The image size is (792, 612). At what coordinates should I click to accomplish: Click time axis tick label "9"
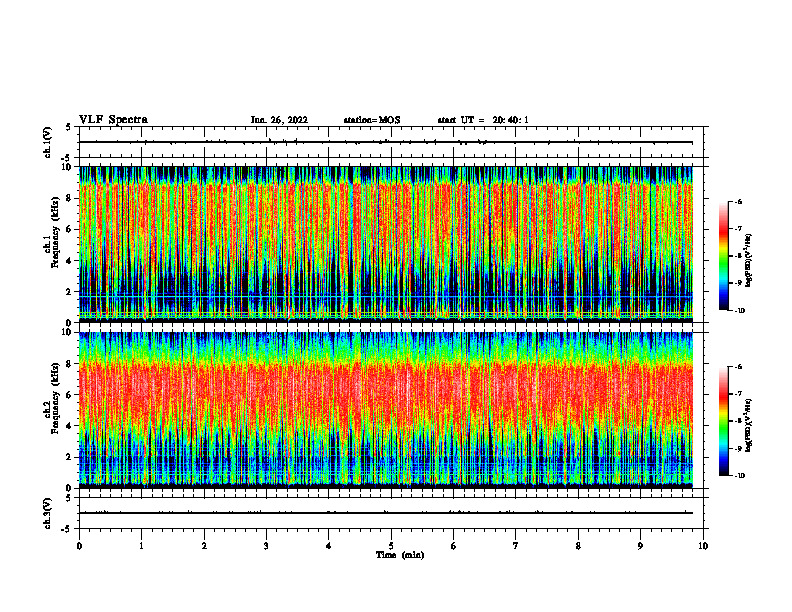[x=640, y=546]
